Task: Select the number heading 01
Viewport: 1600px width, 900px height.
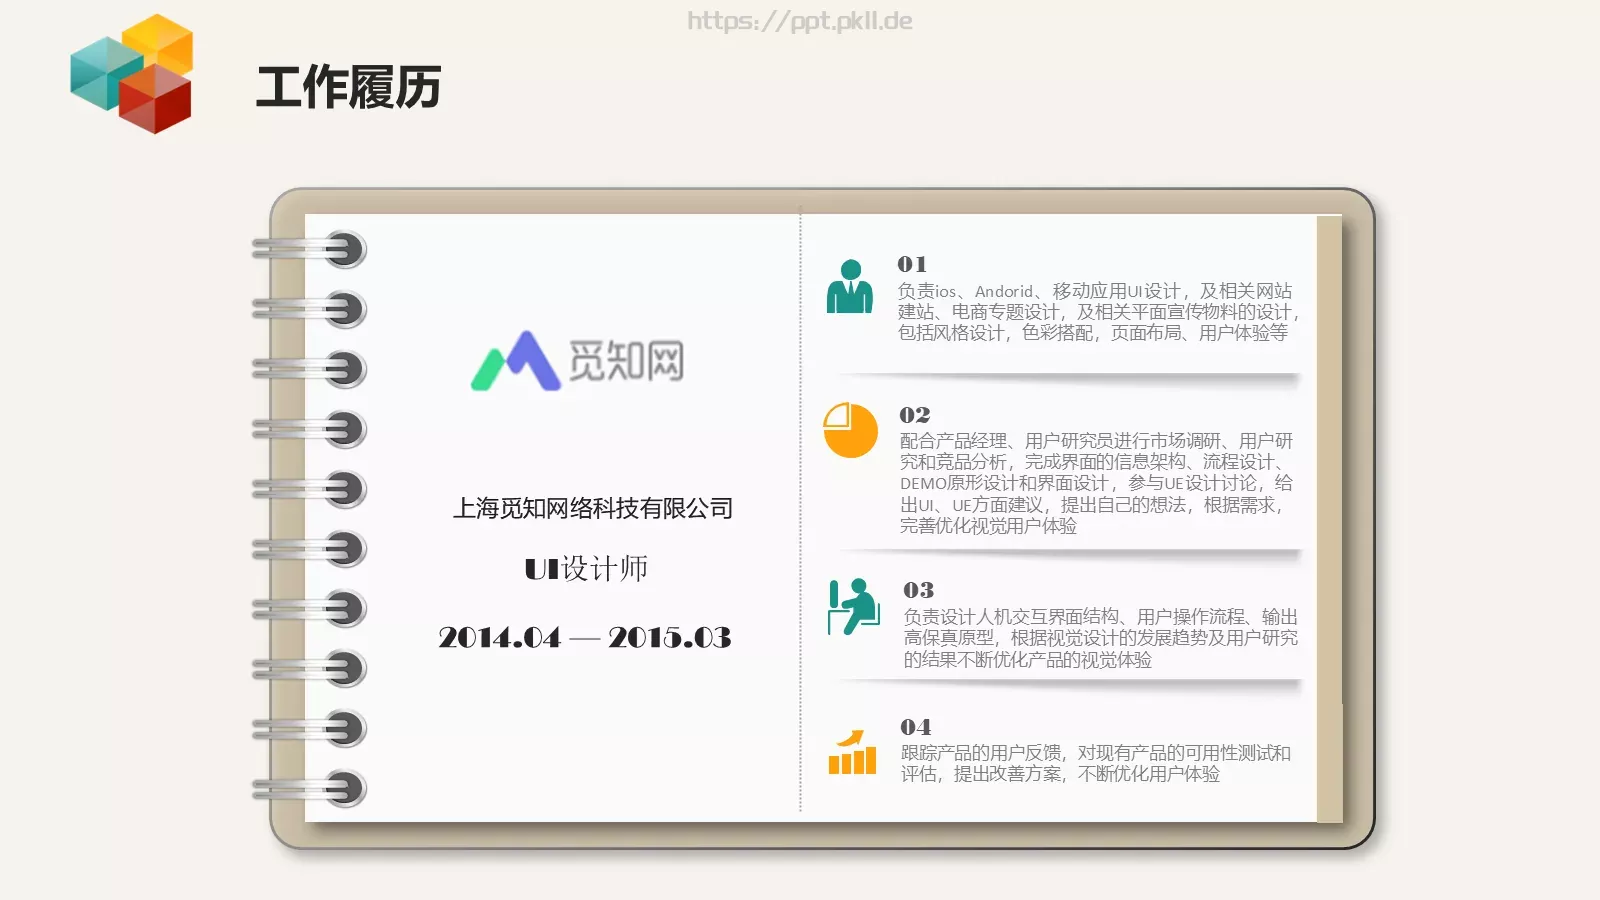Action: [x=912, y=264]
